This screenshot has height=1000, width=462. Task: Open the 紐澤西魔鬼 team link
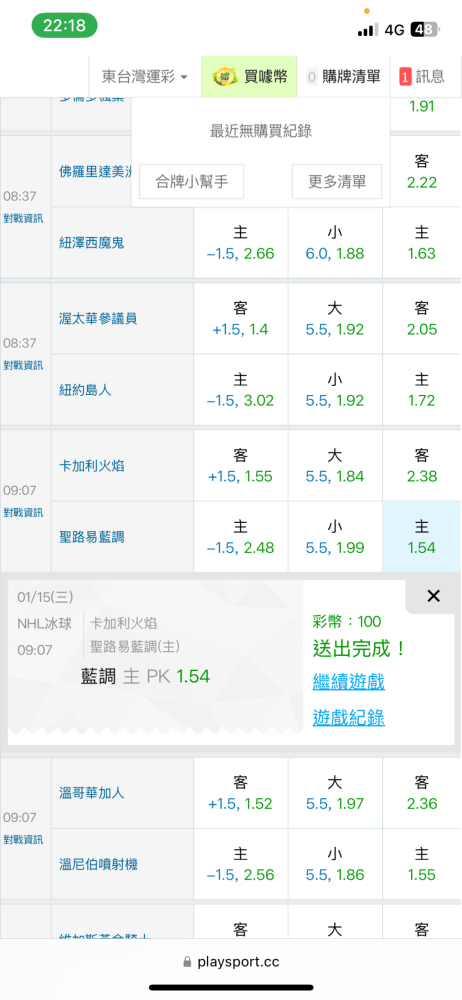91,243
